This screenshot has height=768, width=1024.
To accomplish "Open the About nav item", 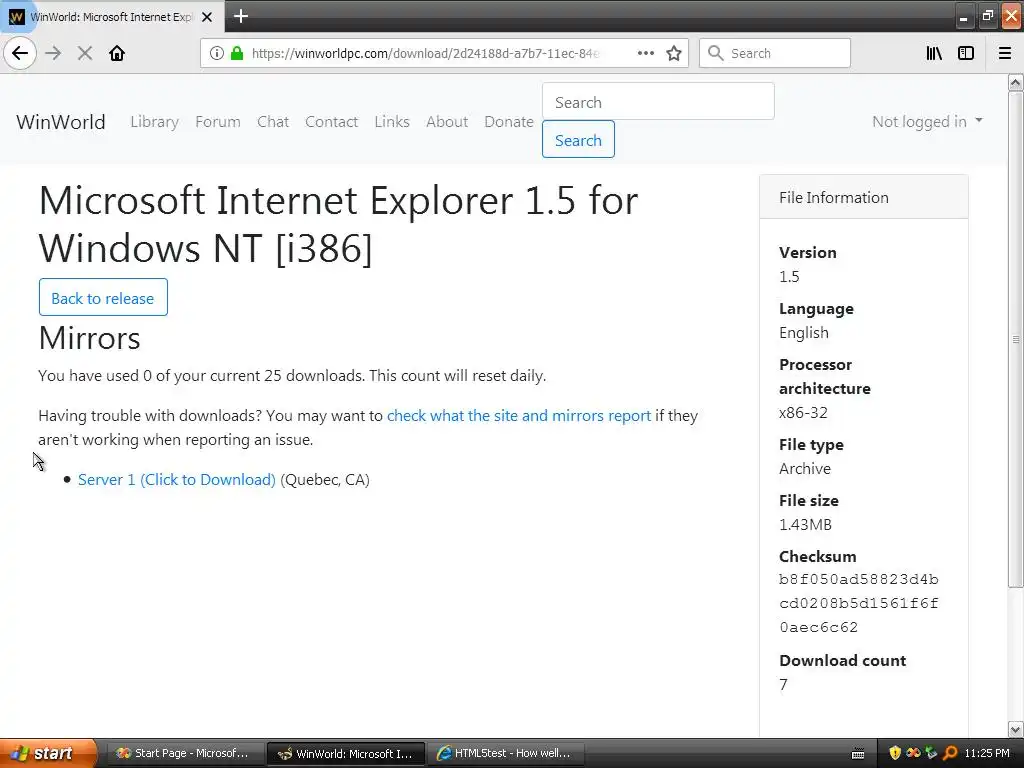I will 447,122.
